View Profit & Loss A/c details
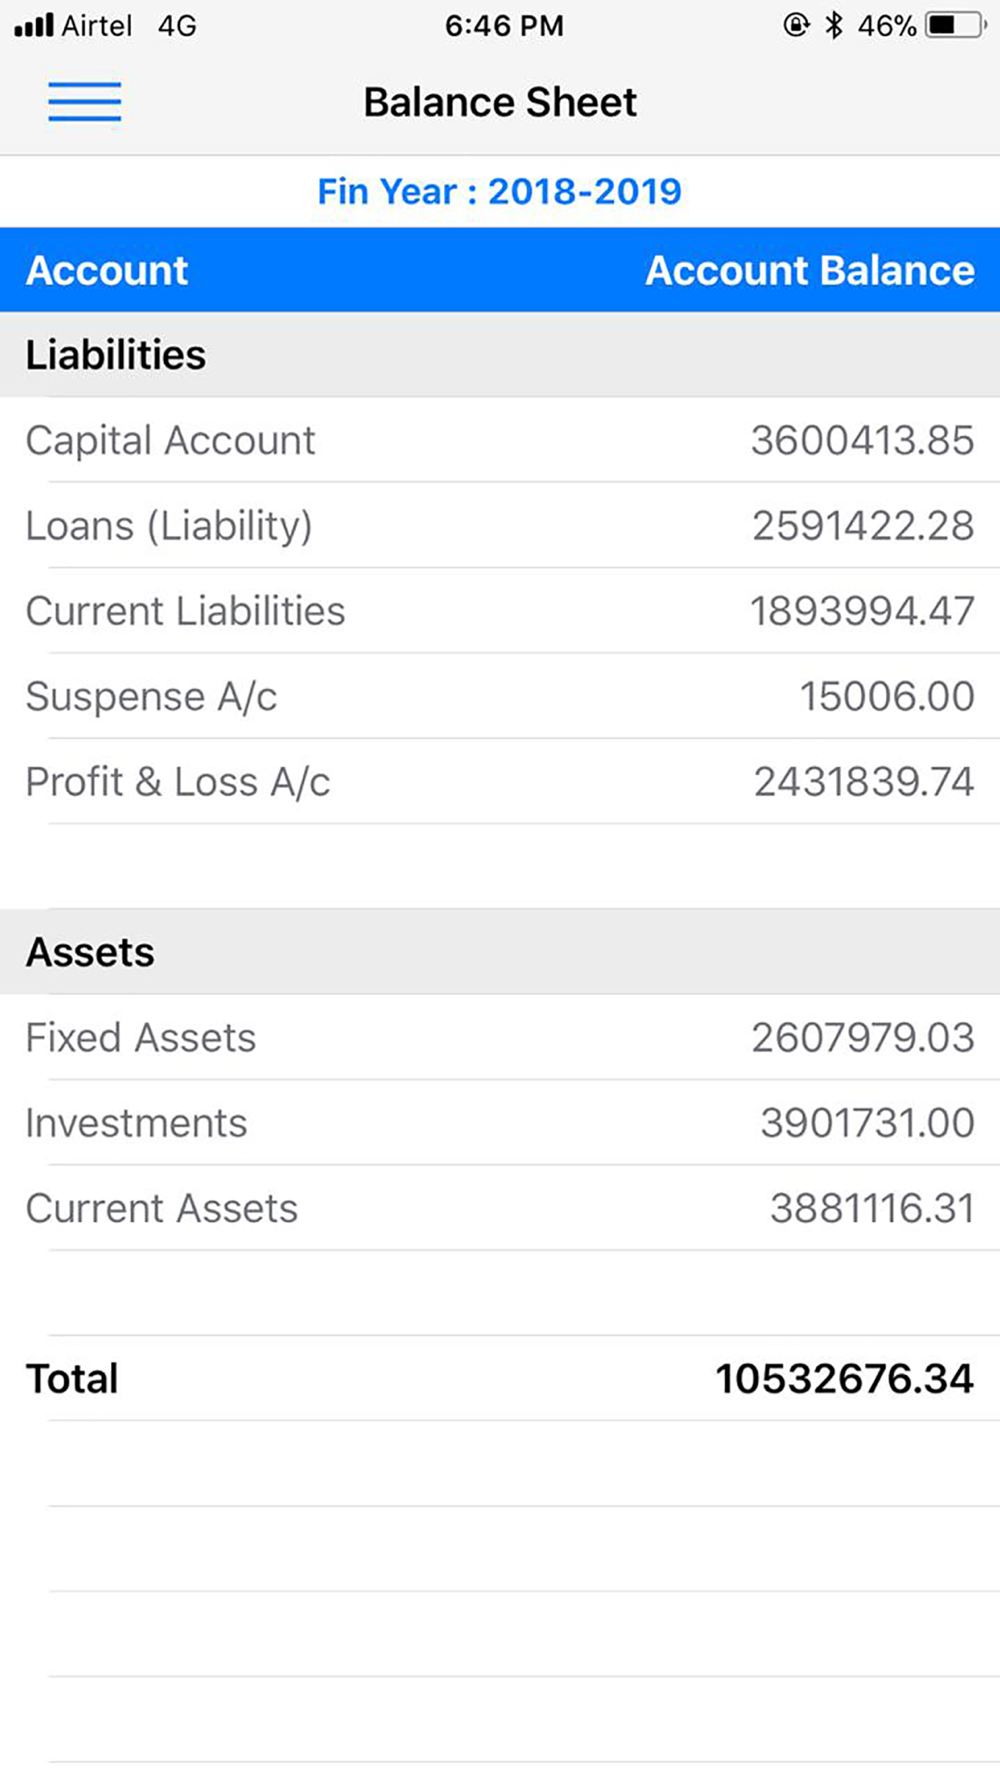This screenshot has width=1000, height=1778. click(x=500, y=781)
